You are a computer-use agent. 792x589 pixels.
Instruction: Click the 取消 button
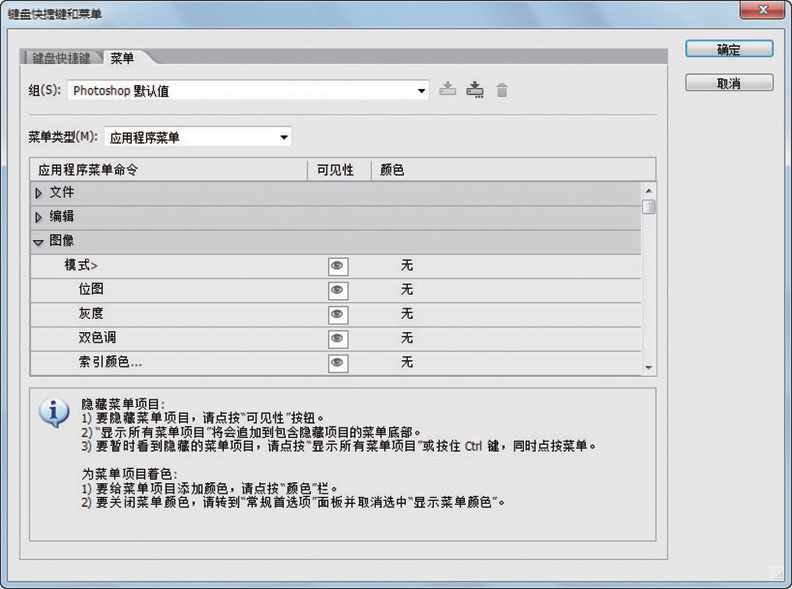click(x=728, y=83)
